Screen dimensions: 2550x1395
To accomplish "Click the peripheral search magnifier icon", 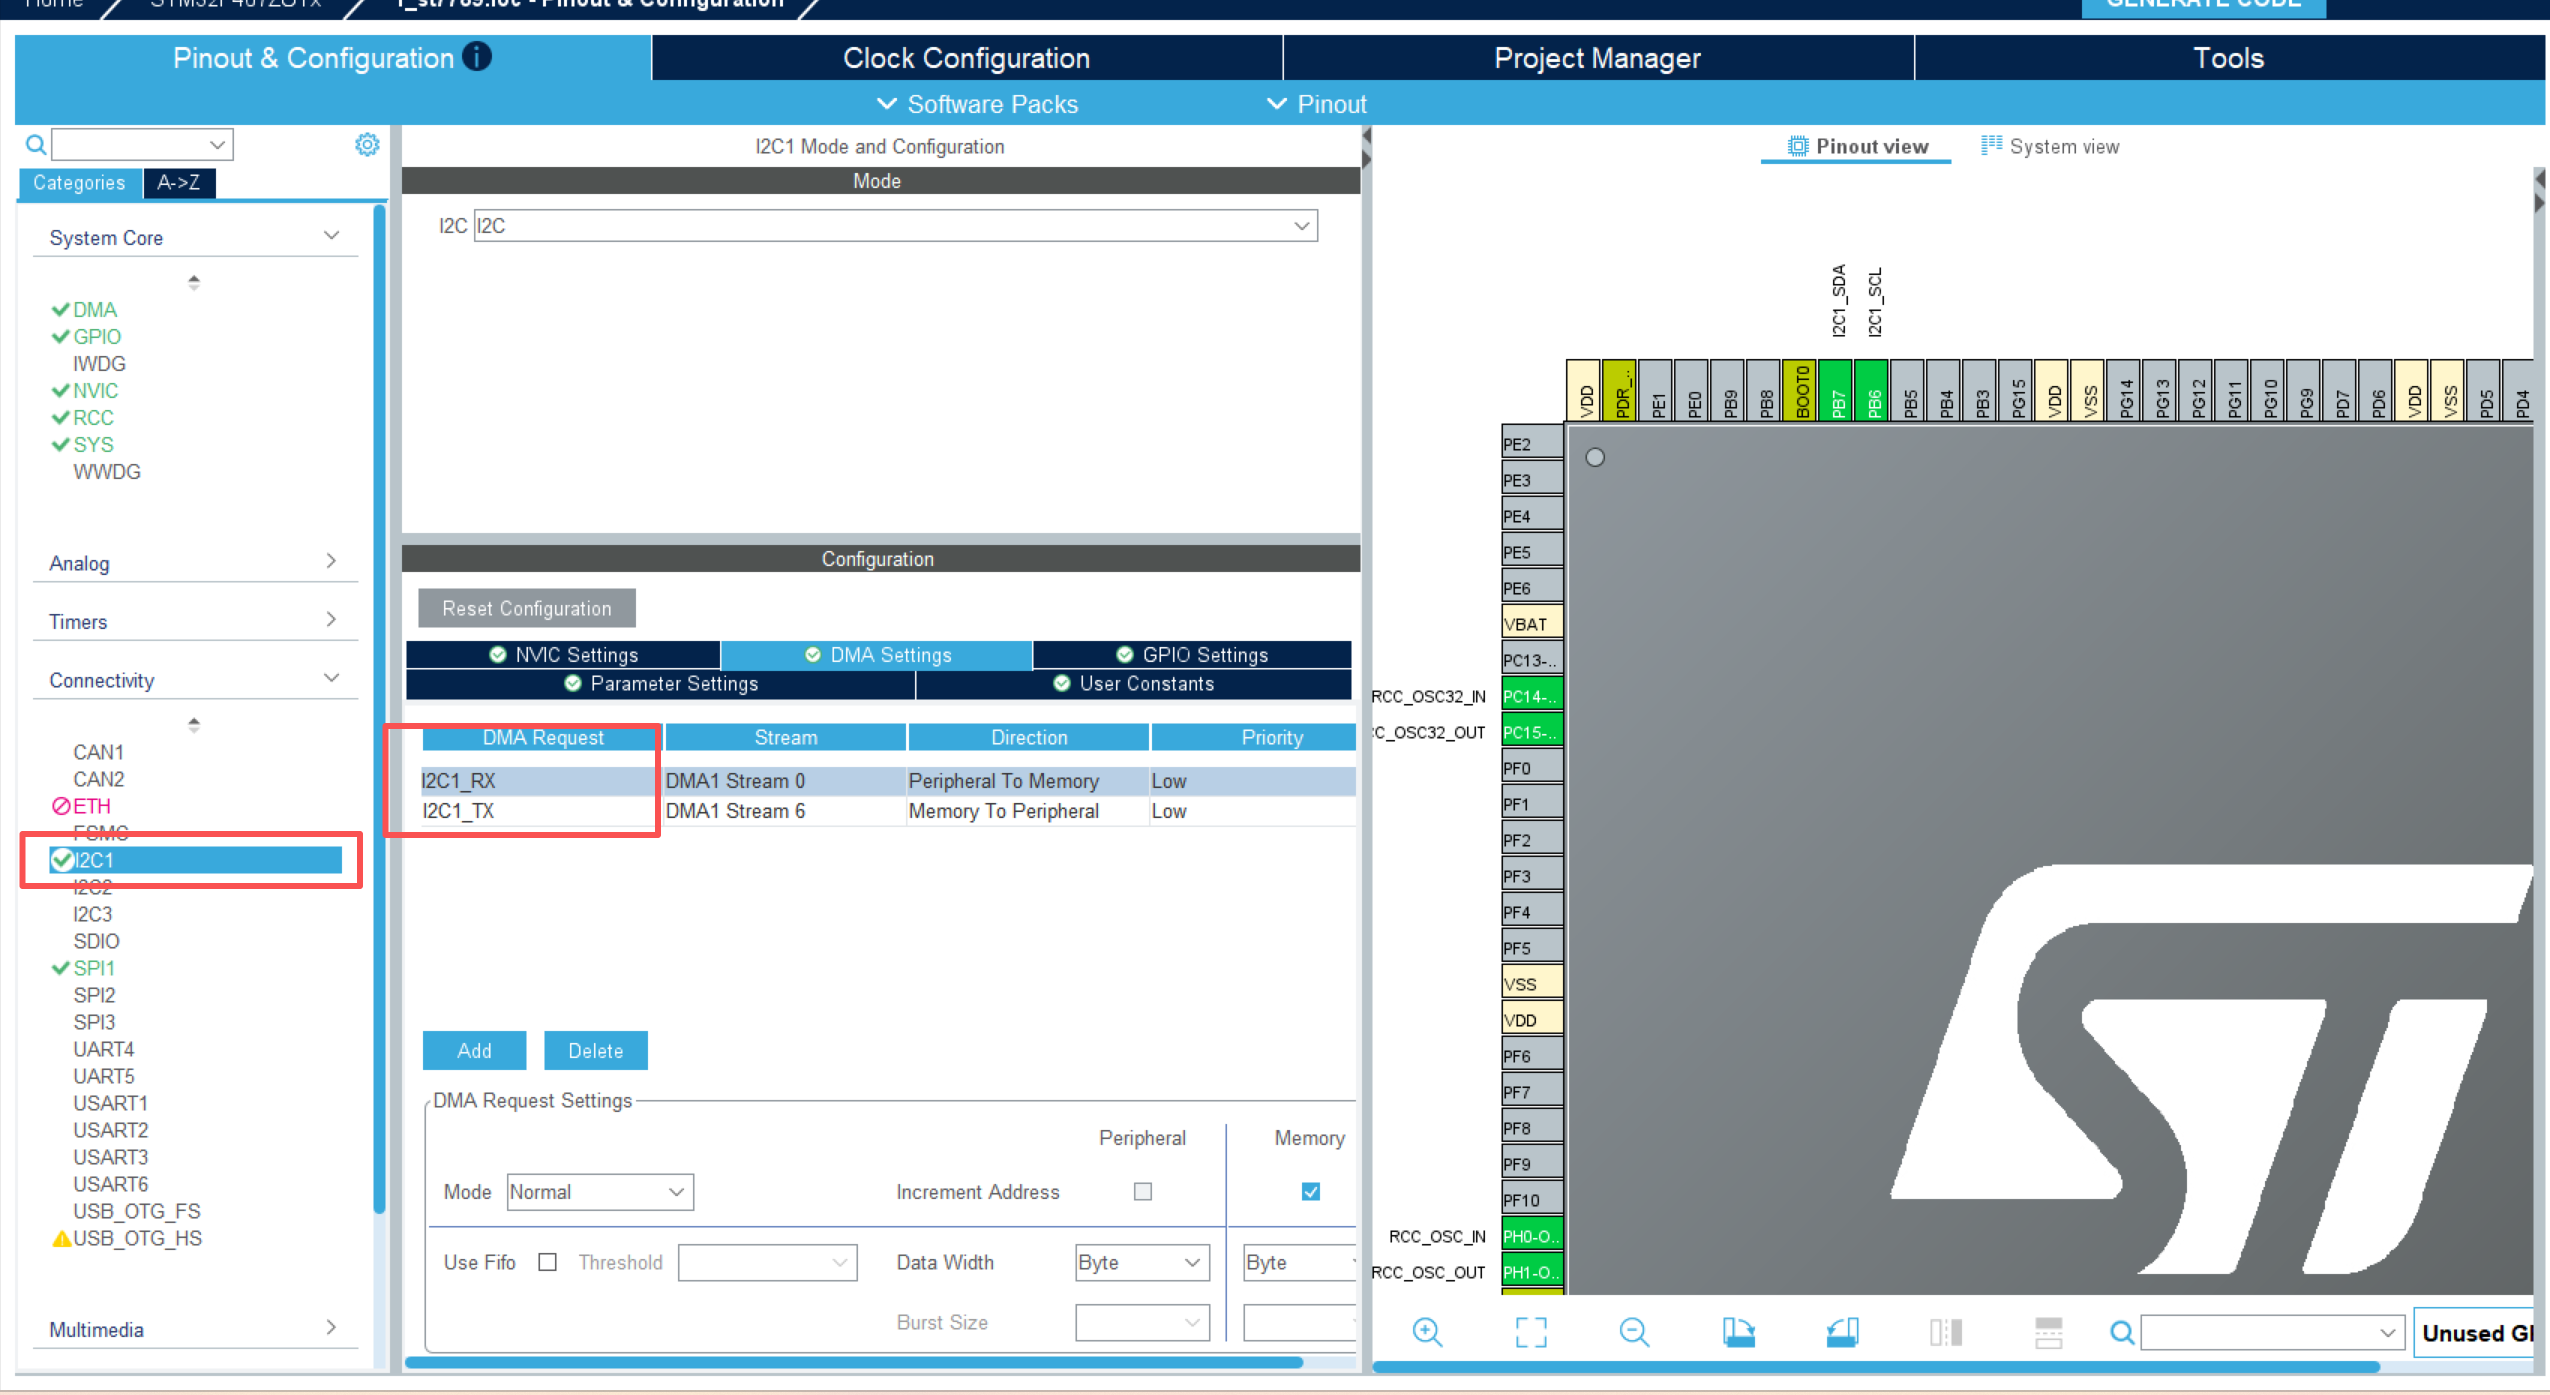I will (x=36, y=145).
